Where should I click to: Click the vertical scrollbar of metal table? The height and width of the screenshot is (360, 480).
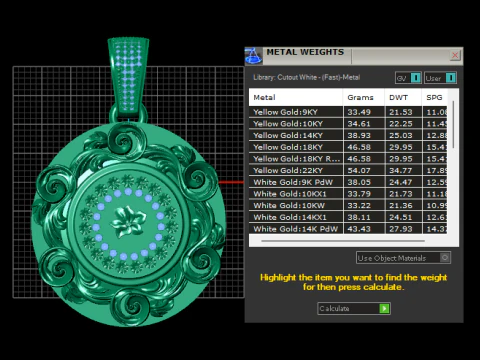coord(453,125)
